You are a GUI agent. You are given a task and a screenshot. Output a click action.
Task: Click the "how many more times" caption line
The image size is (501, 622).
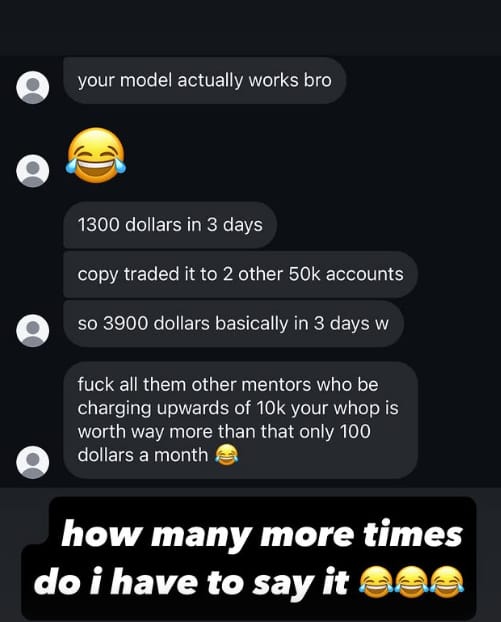click(x=262, y=535)
